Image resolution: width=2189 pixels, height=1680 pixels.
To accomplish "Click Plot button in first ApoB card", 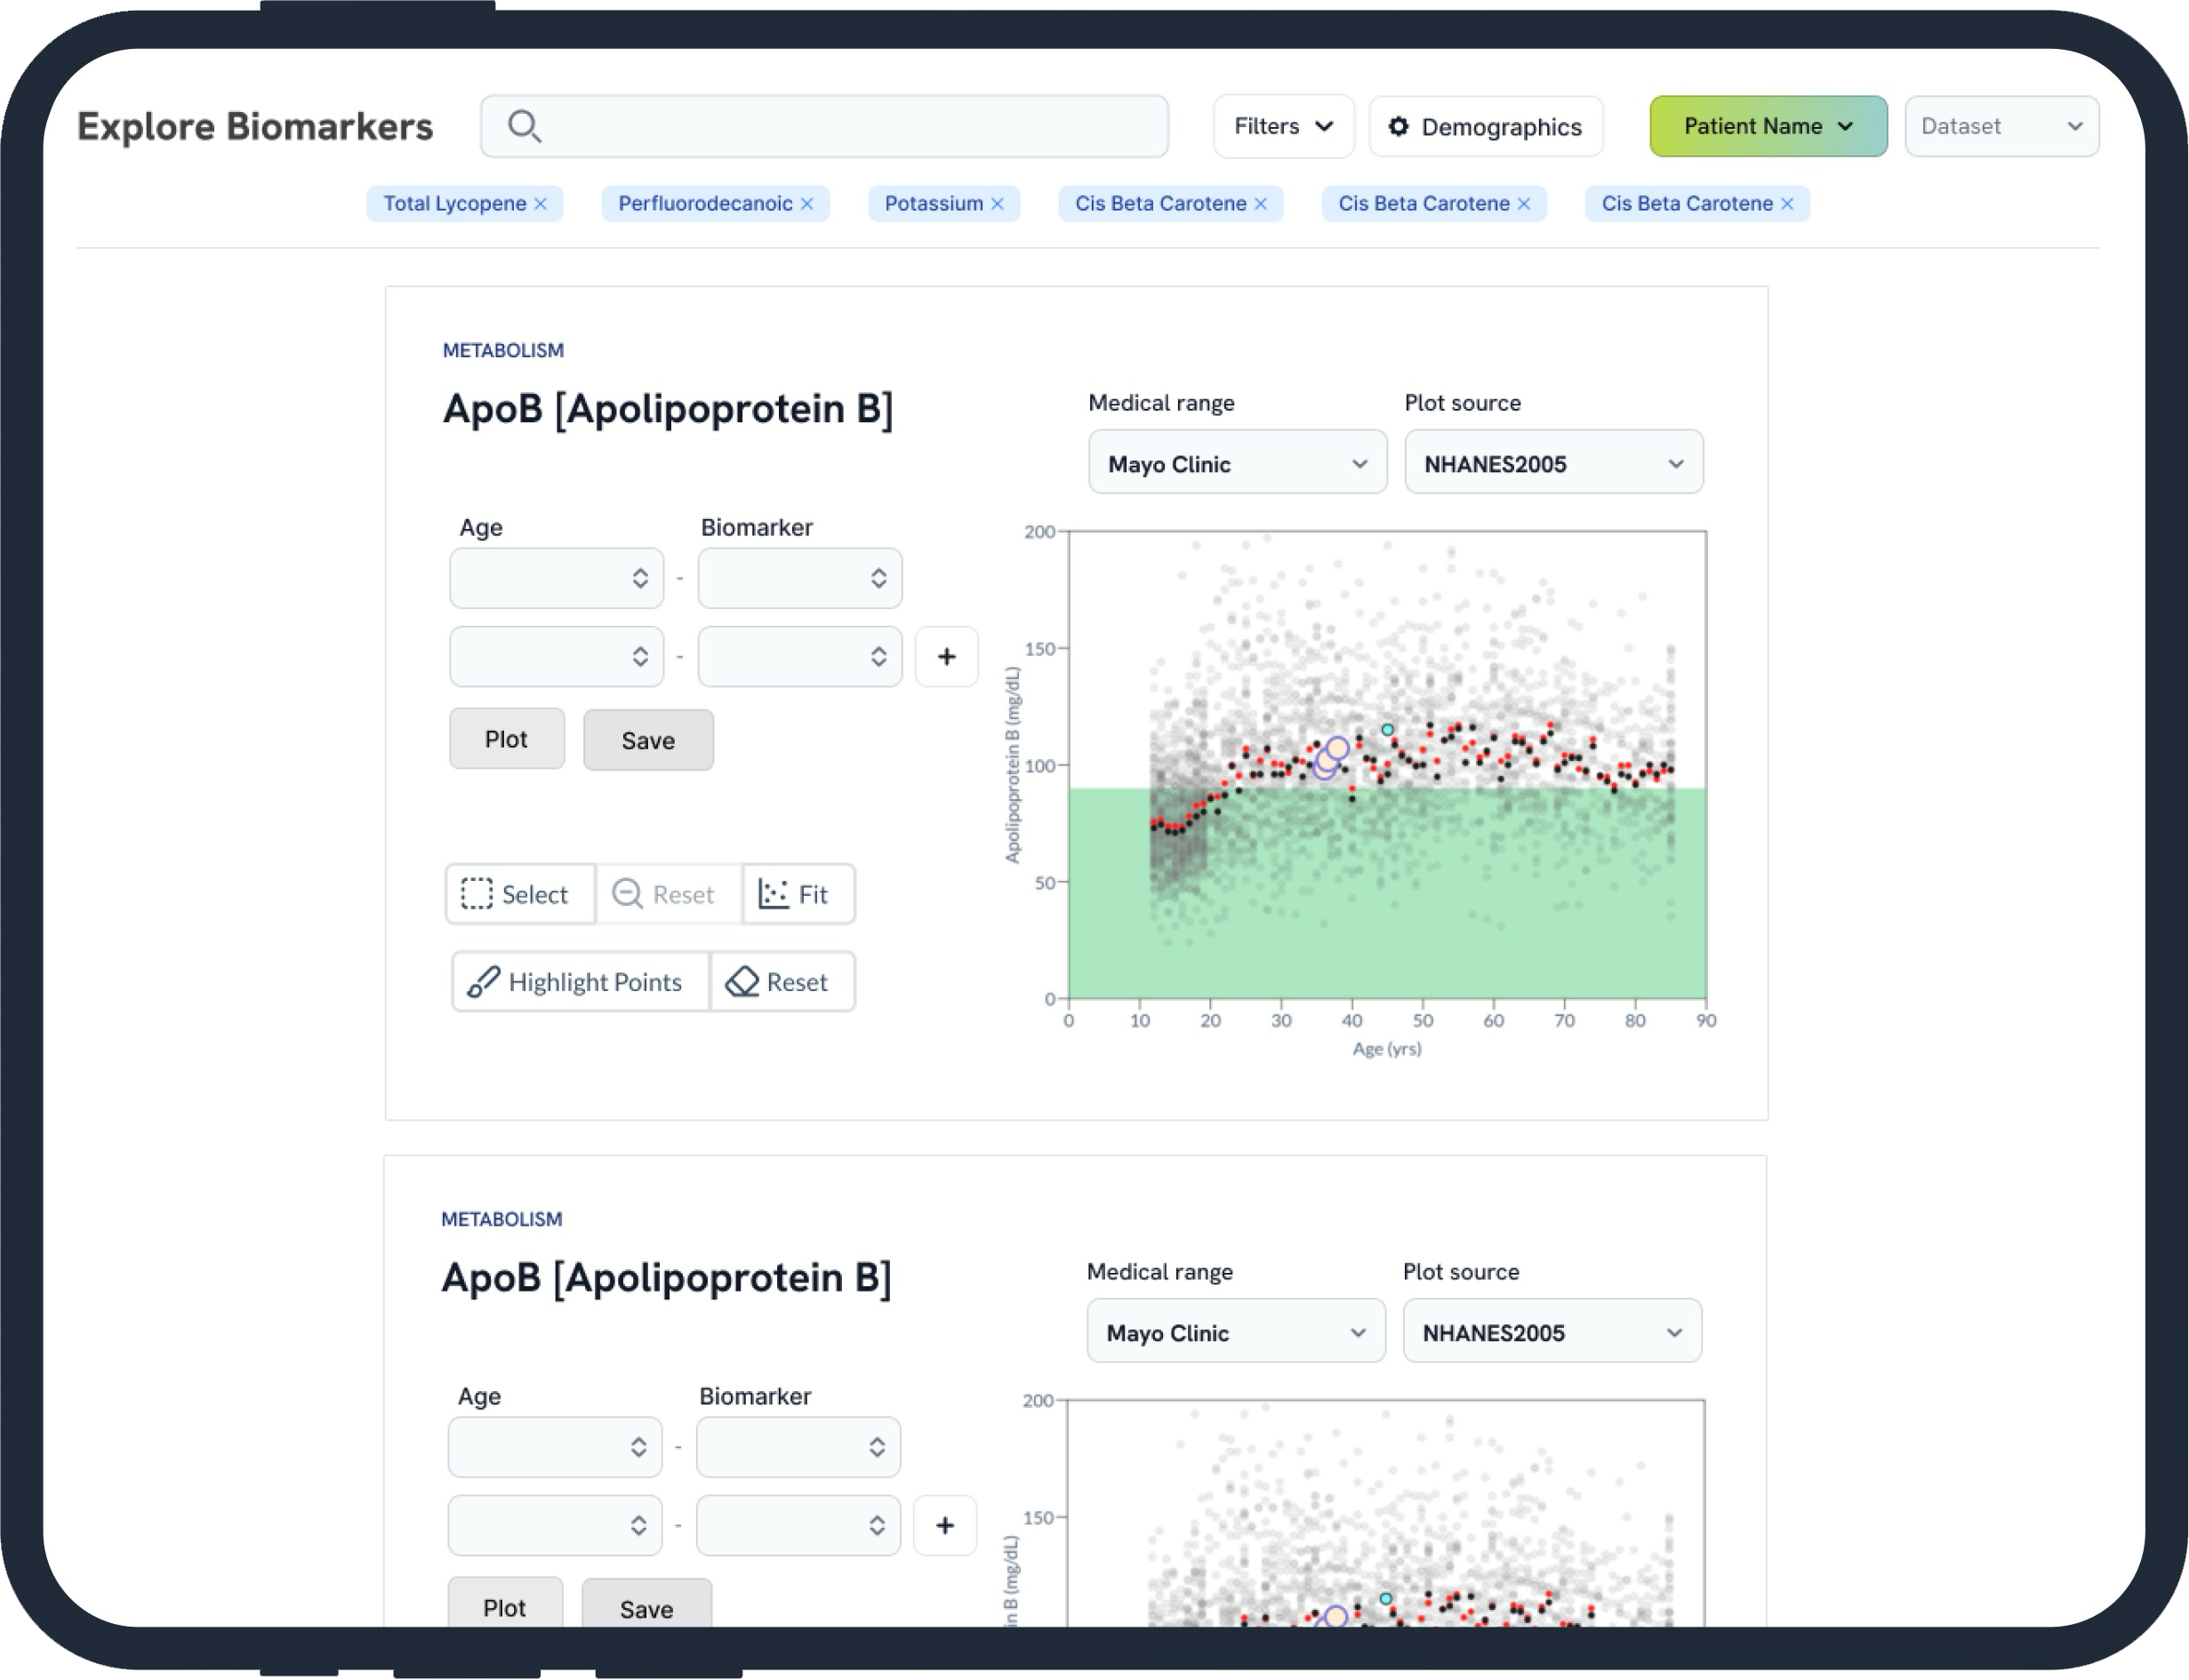I will click(506, 740).
